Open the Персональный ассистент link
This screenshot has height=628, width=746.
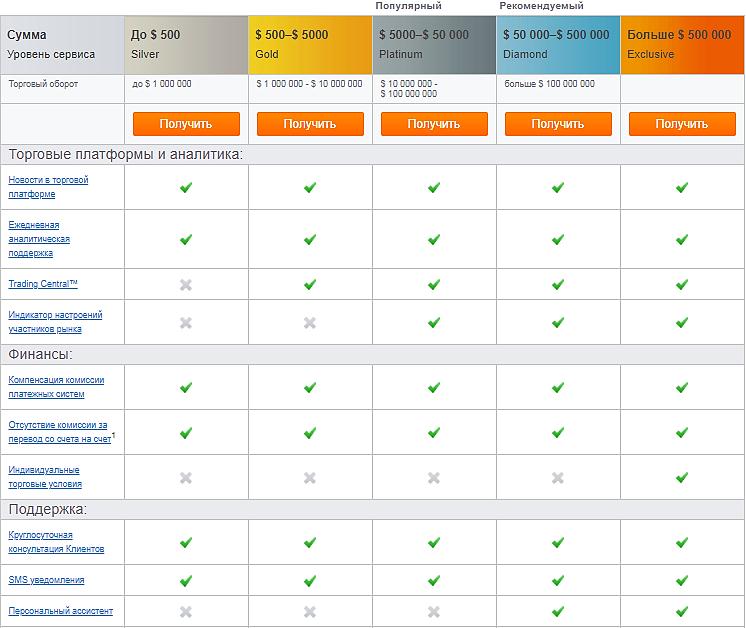(61, 611)
